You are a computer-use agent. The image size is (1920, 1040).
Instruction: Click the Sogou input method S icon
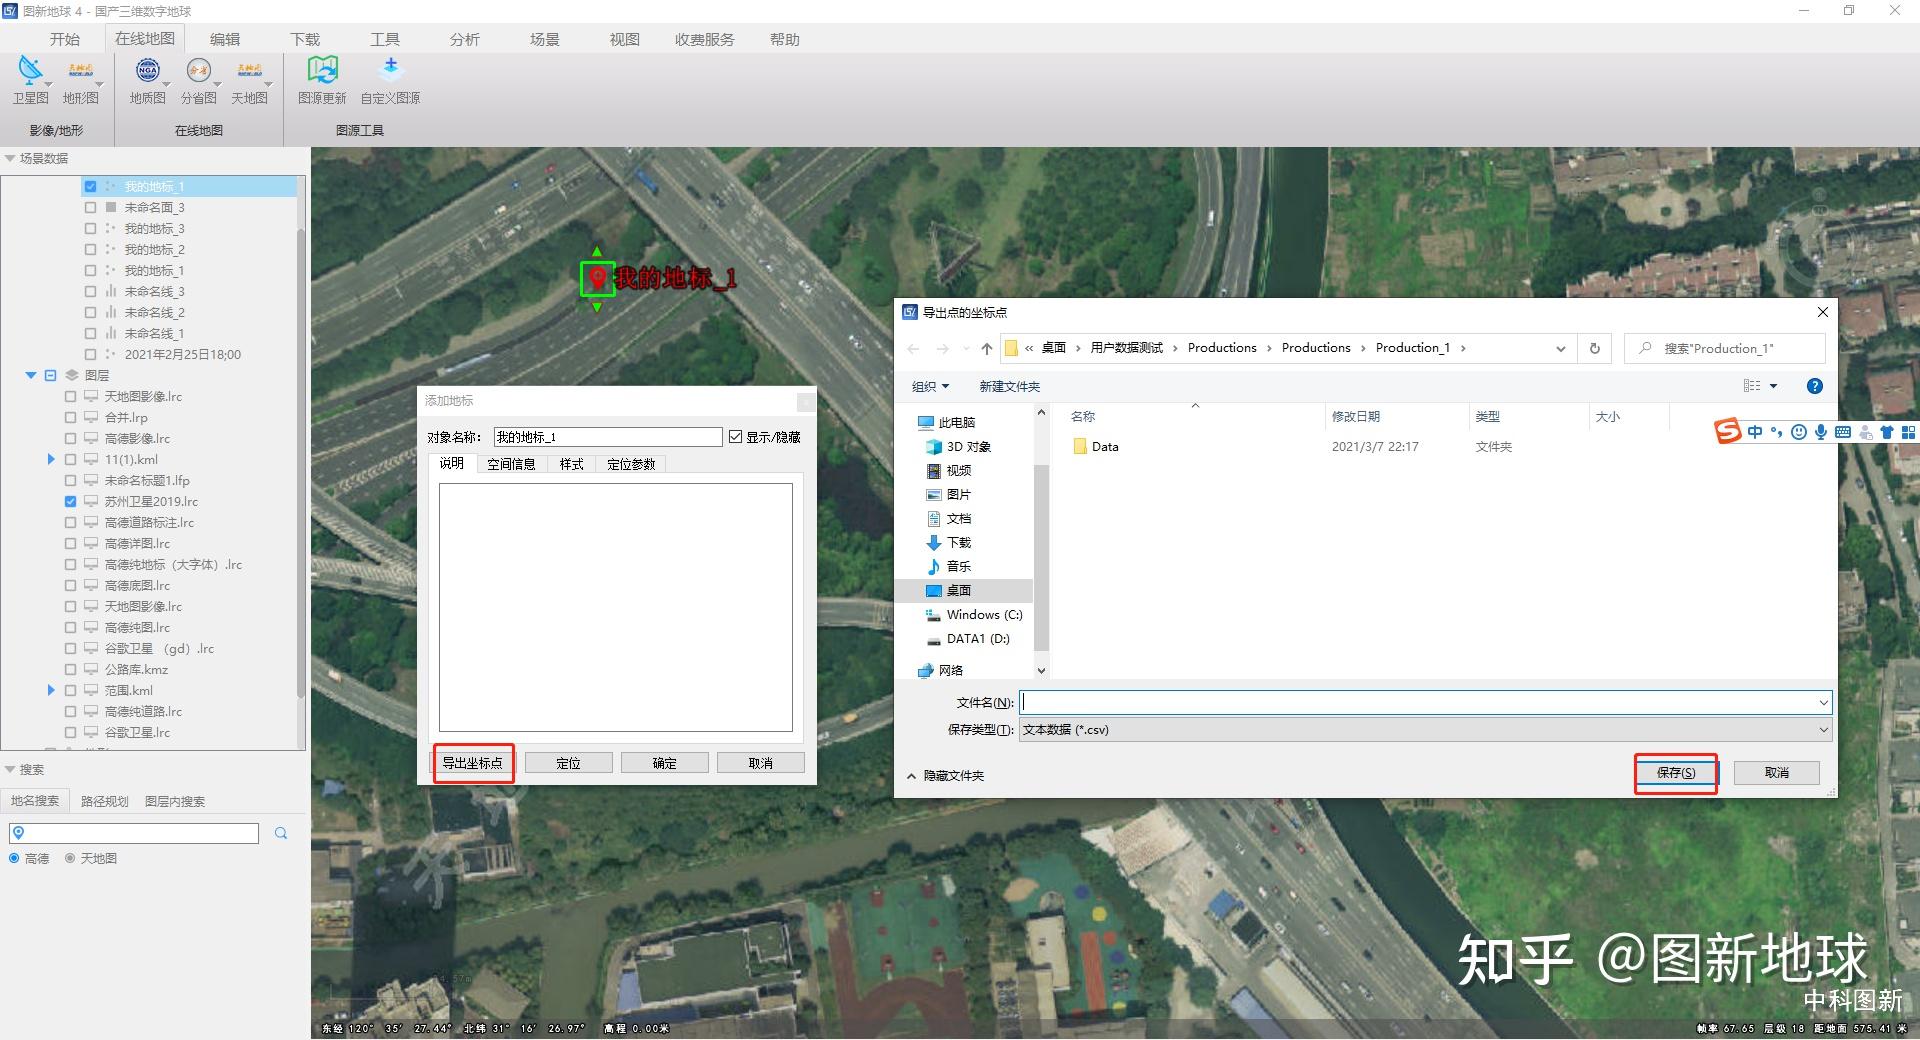tap(1728, 431)
